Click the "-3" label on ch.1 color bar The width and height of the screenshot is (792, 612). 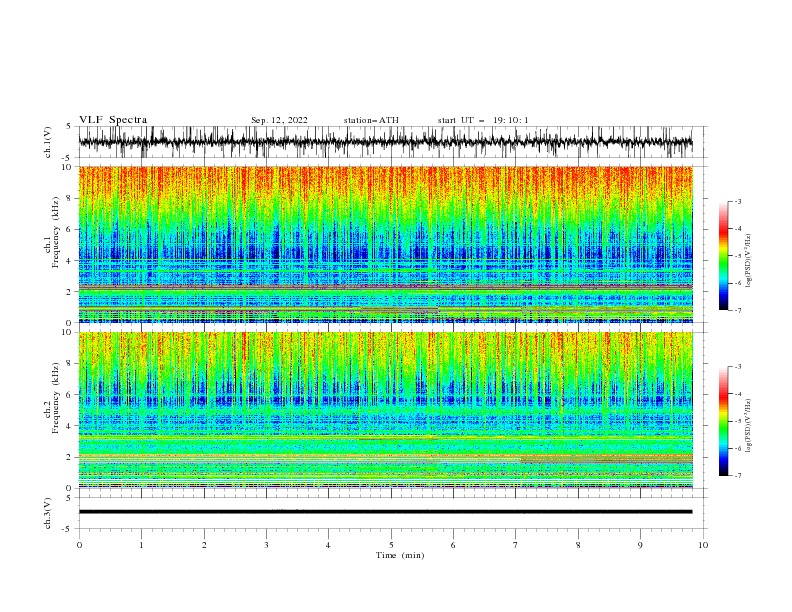(x=737, y=201)
